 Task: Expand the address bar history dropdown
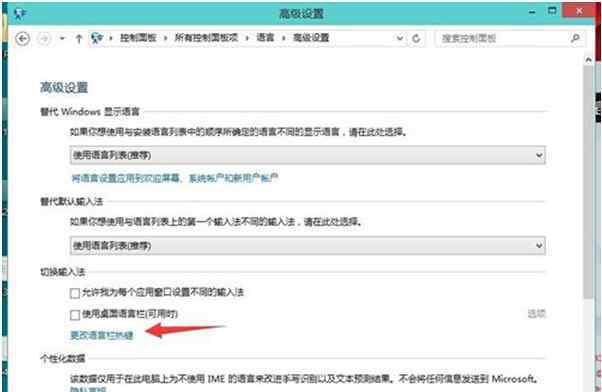pos(400,38)
